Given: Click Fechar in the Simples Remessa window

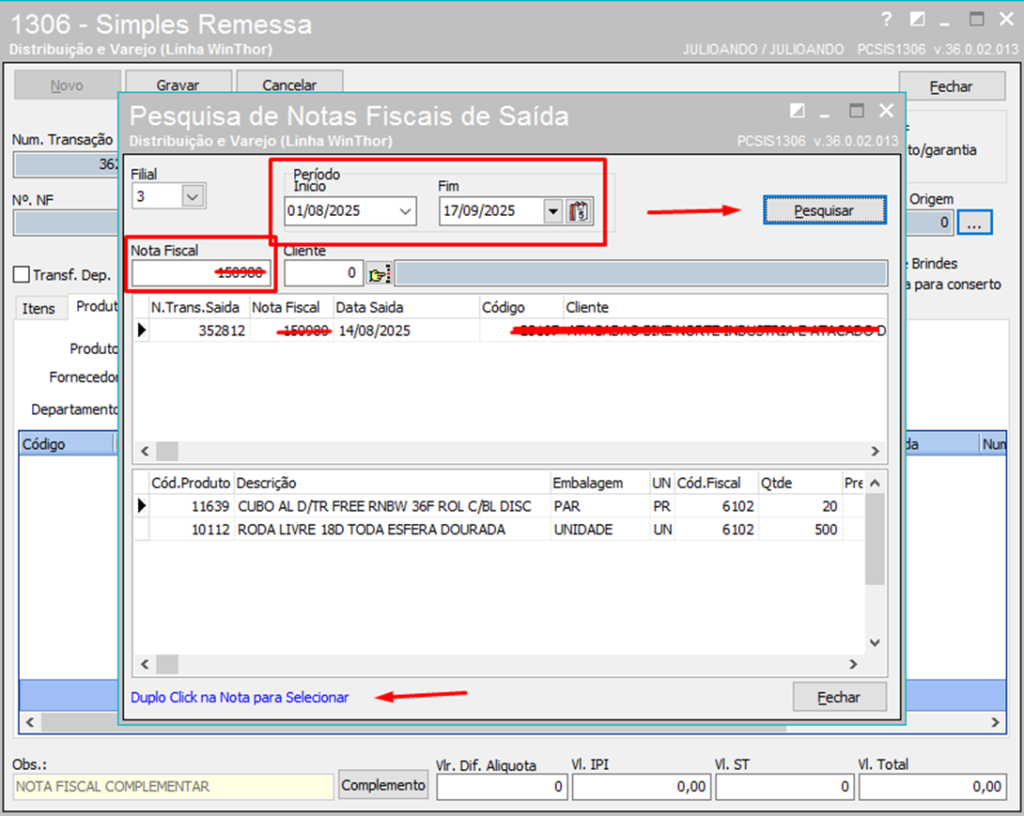Looking at the screenshot, I should pos(952,86).
